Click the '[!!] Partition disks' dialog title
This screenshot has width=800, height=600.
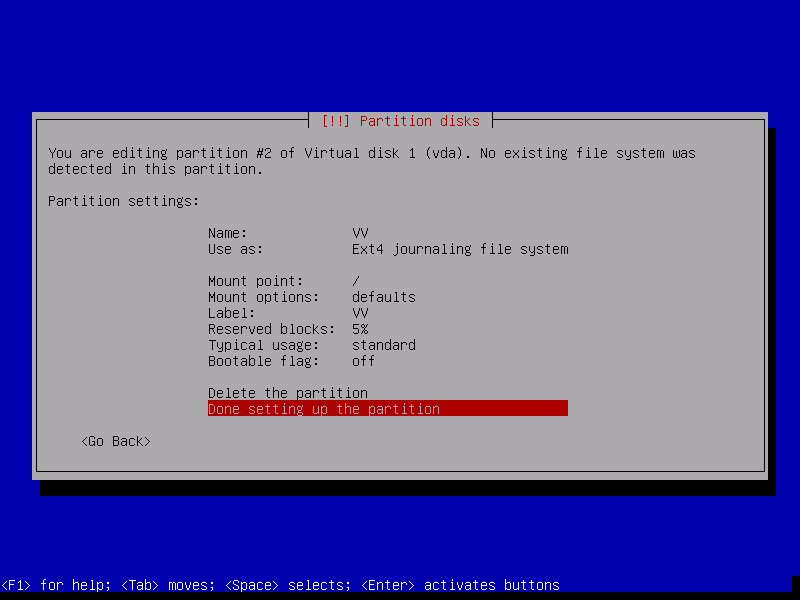400,121
